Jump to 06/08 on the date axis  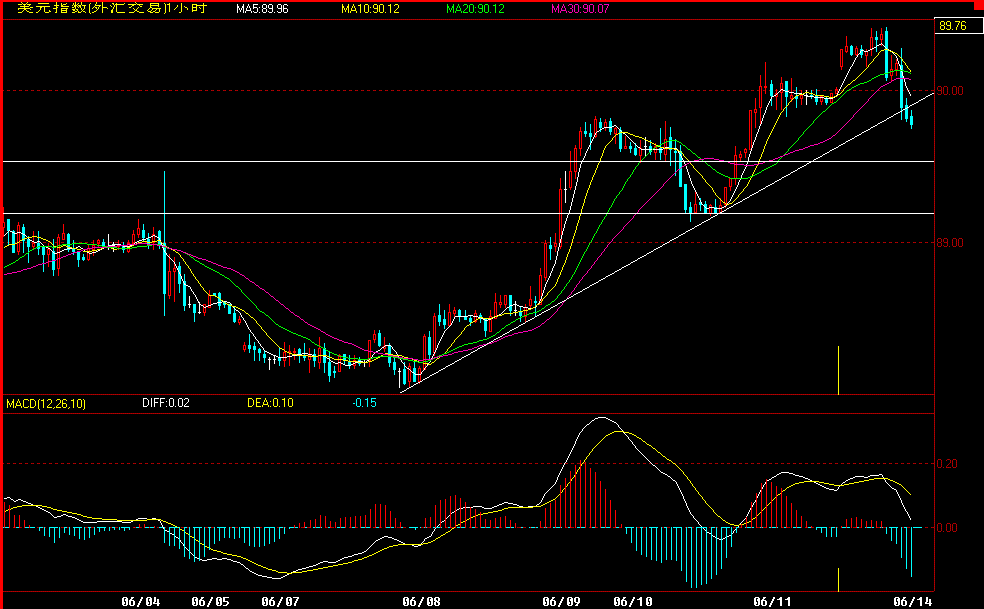pos(421,602)
